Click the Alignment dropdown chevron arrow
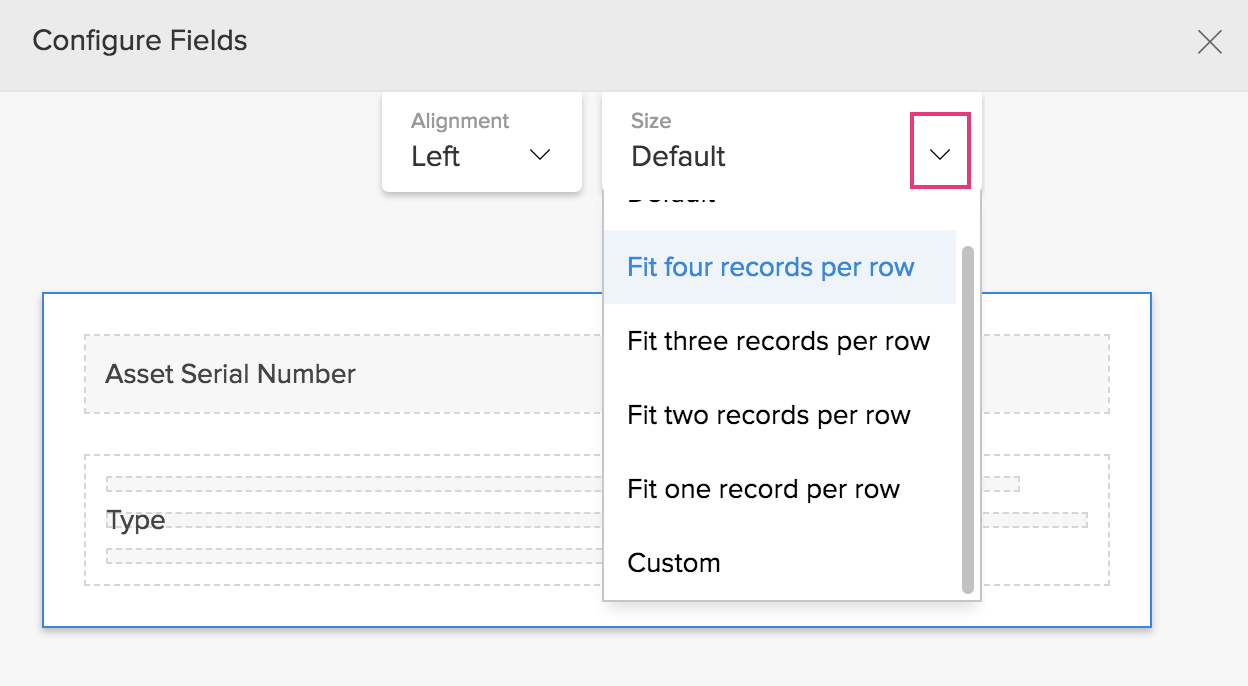The height and width of the screenshot is (686, 1248). pyautogui.click(x=540, y=155)
